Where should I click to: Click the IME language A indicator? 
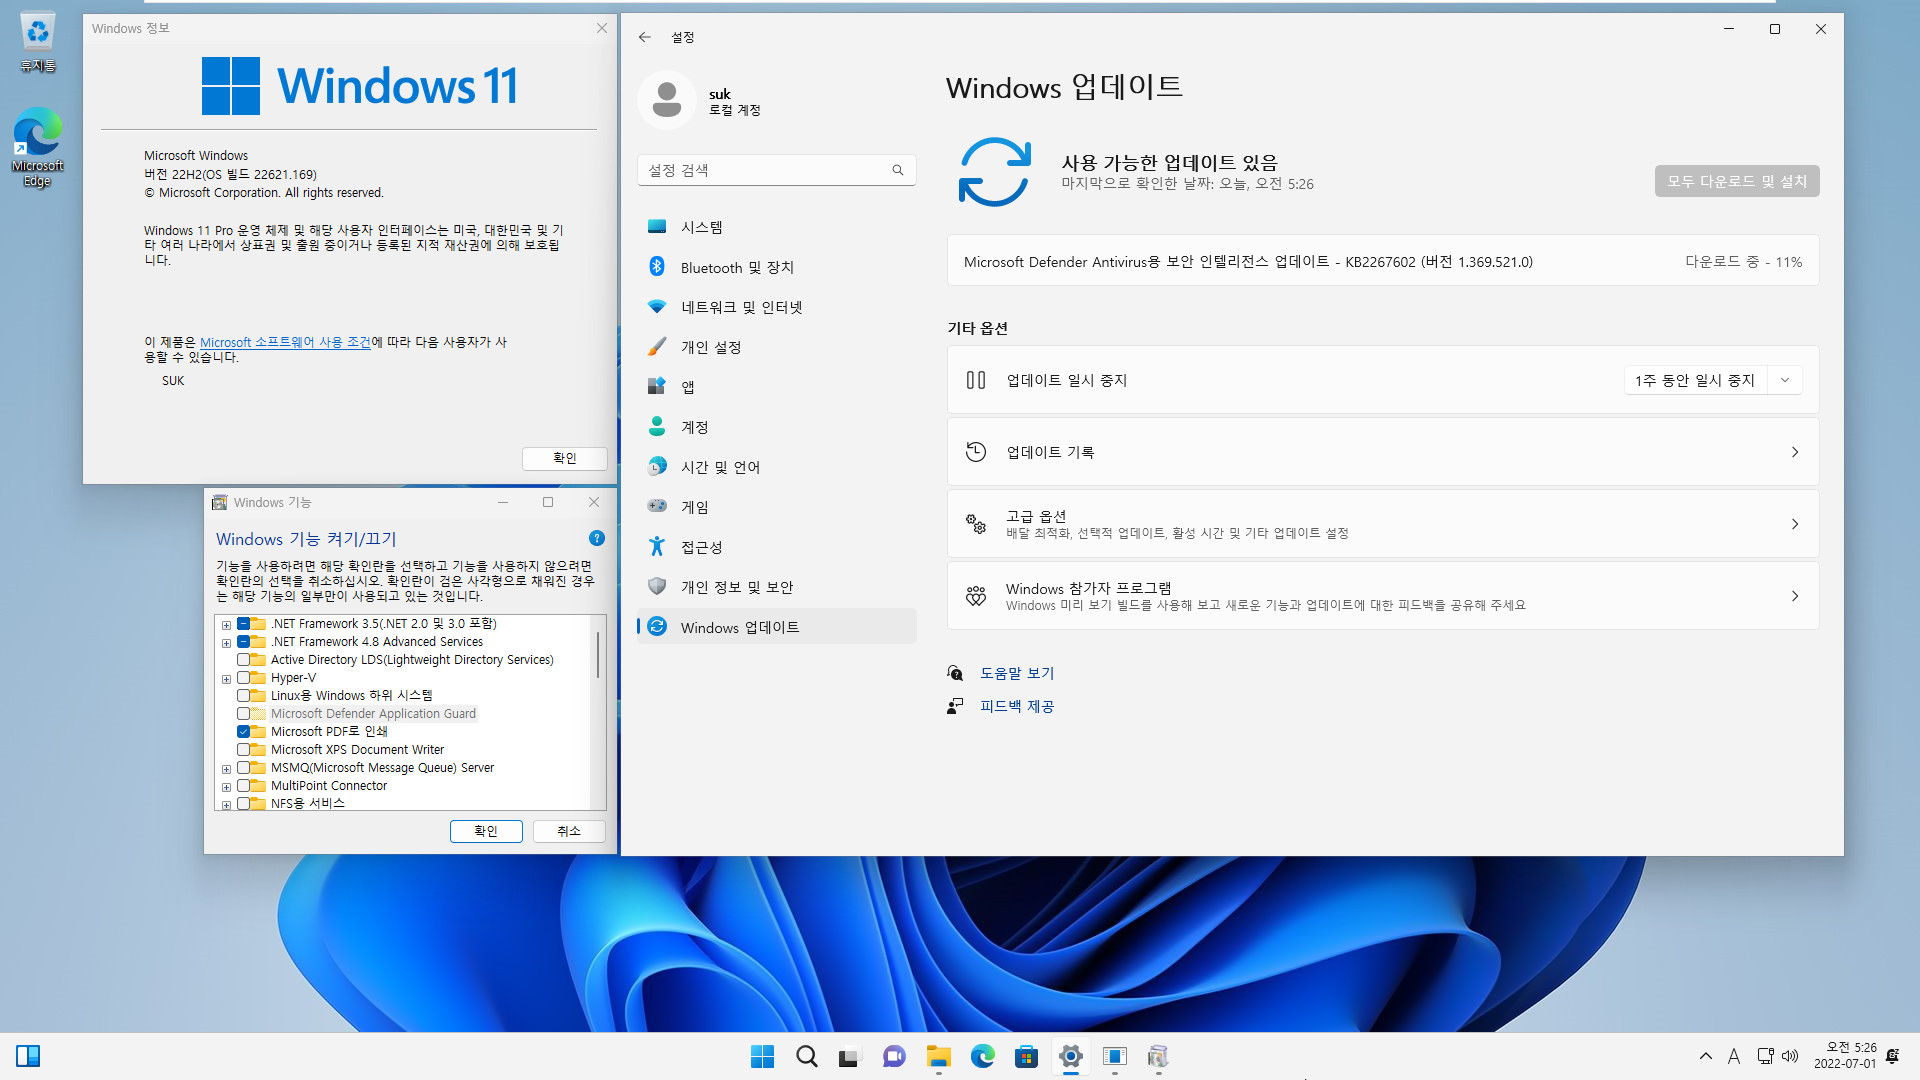1734,1056
